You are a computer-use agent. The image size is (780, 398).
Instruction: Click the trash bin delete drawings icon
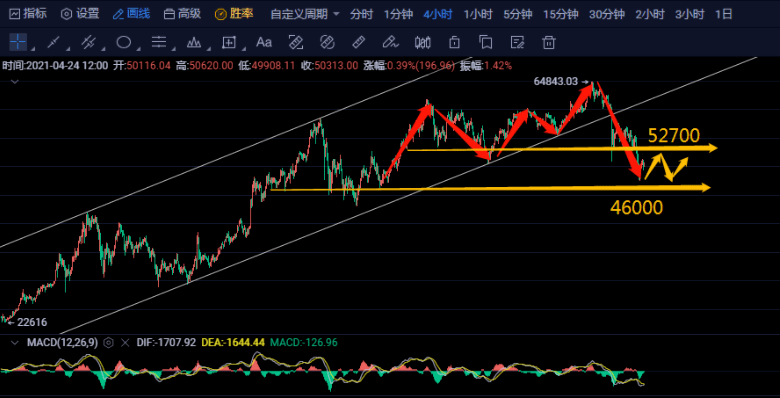tap(549, 42)
